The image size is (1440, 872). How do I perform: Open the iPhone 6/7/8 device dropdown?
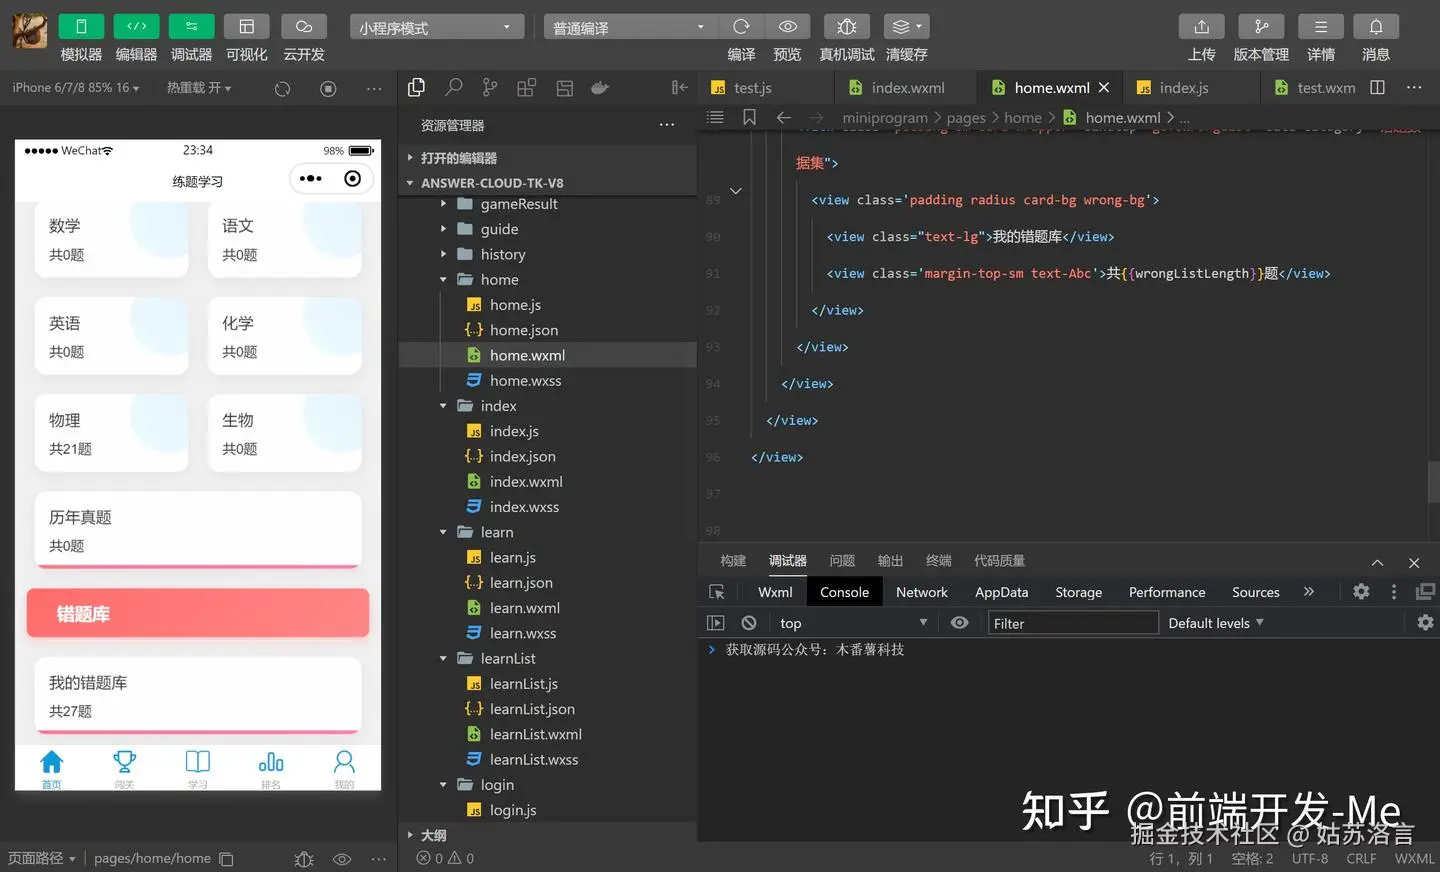(x=76, y=88)
